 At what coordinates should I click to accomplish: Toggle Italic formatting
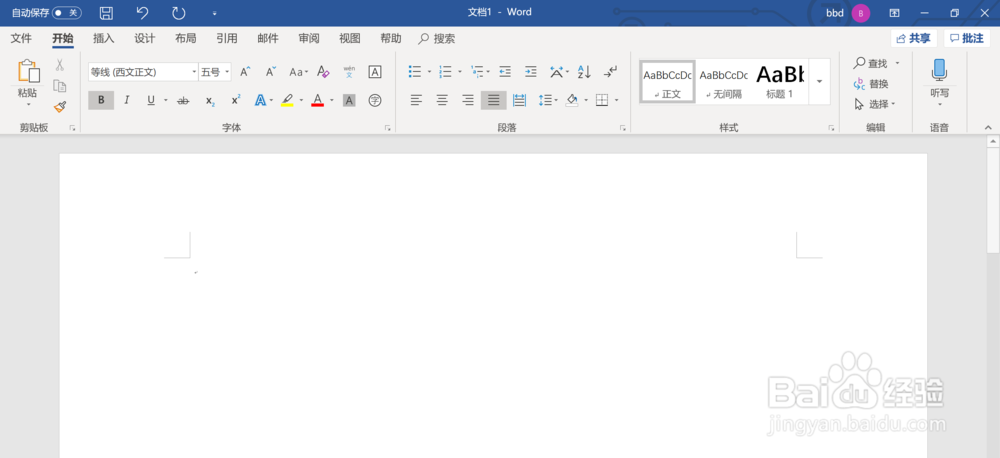[x=126, y=100]
